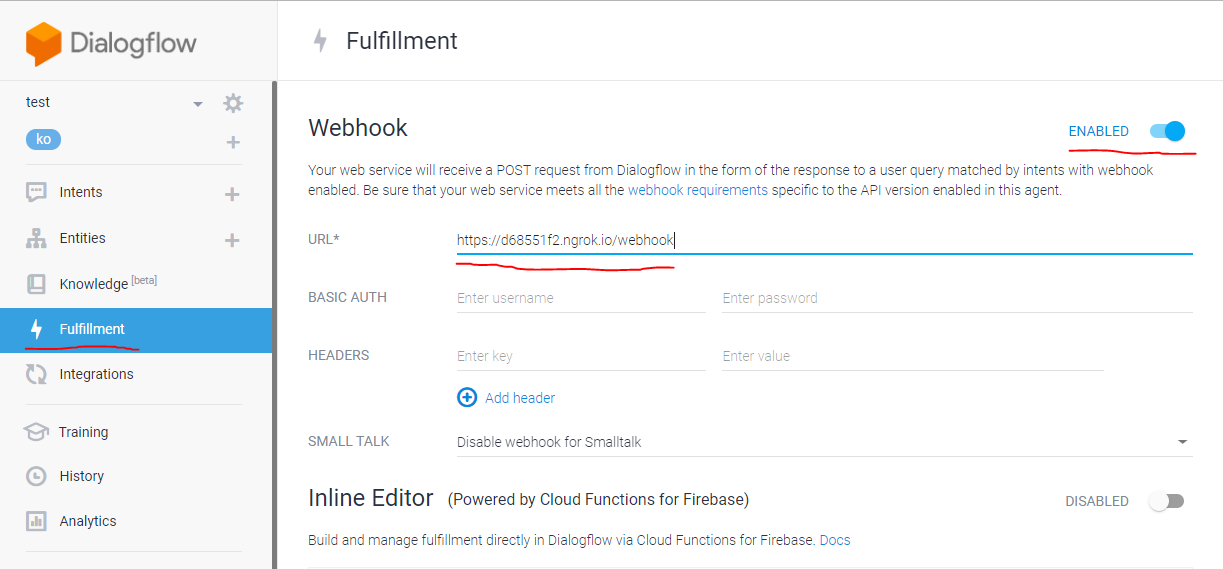
Task: Click the Integrations cycle icon
Action: 36,374
